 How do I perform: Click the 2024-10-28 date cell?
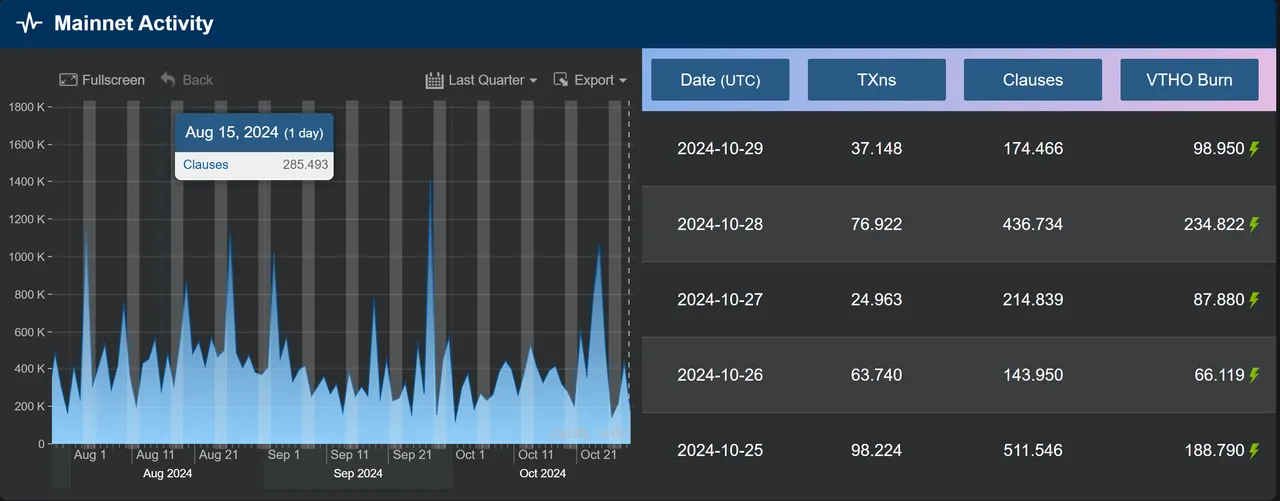(x=720, y=224)
